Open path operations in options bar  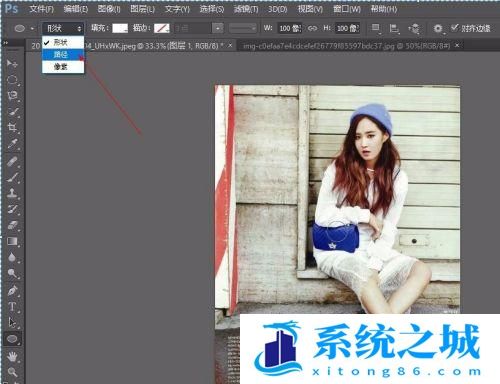[376, 28]
